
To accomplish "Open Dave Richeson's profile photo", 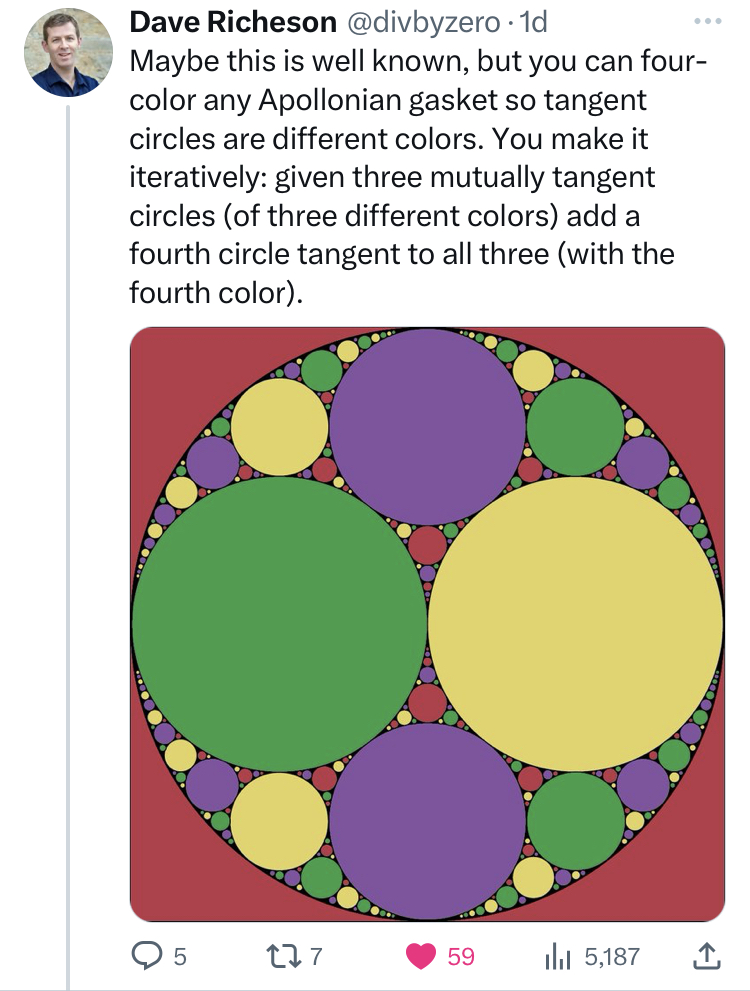I will tap(67, 51).
